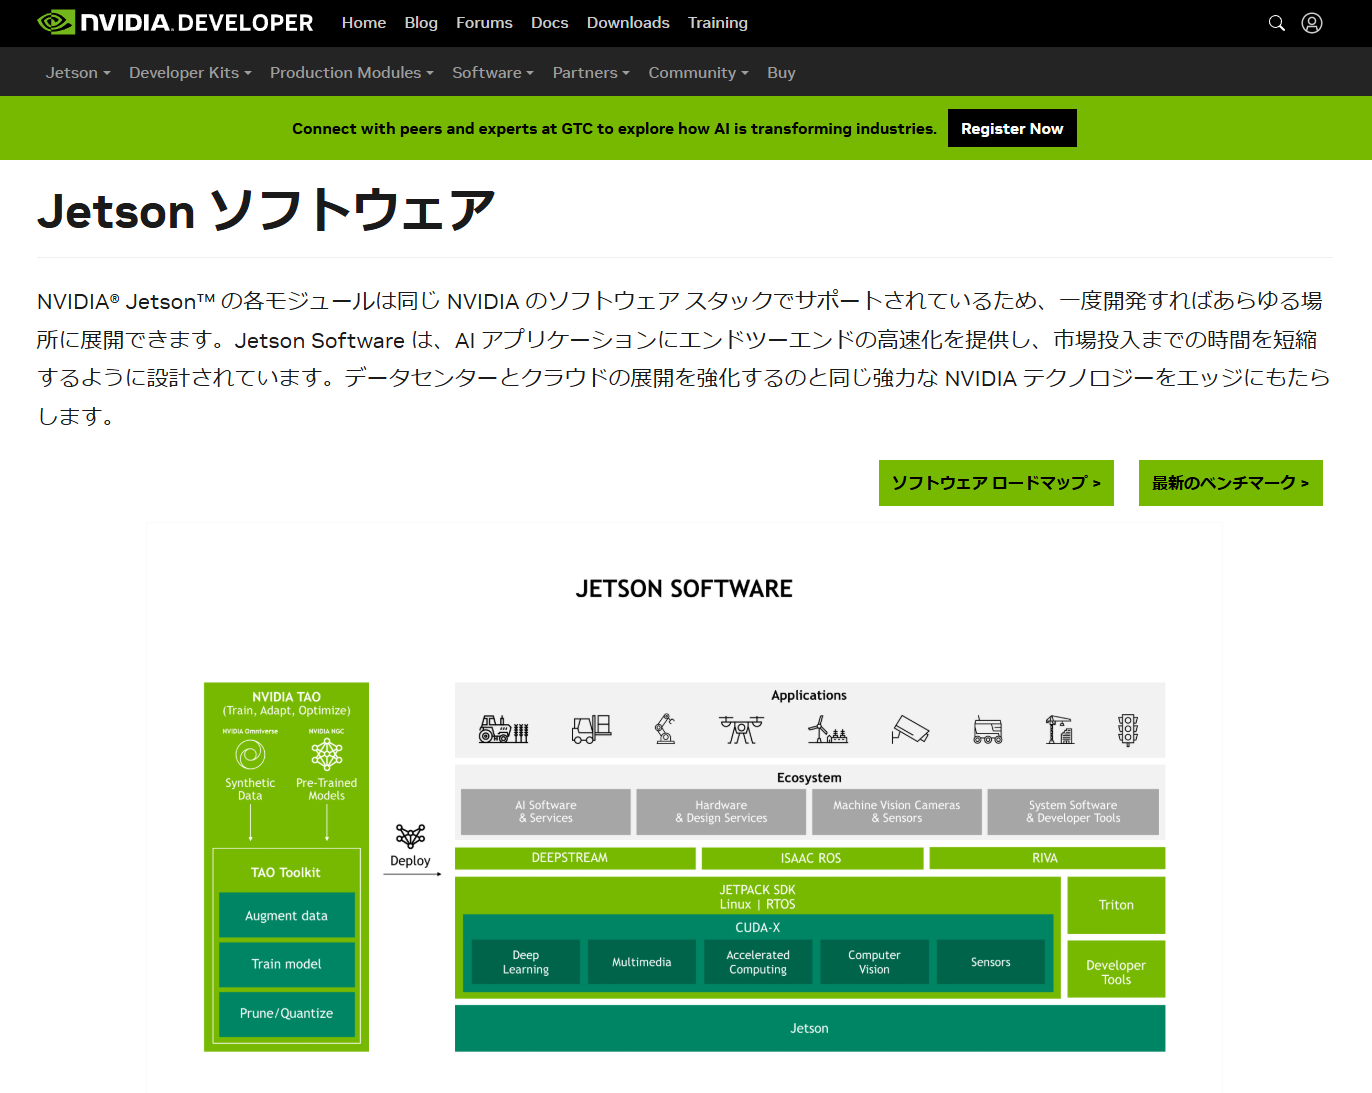1372x1093 pixels.
Task: Click the drone icon in the Applications row
Action: coord(741,729)
